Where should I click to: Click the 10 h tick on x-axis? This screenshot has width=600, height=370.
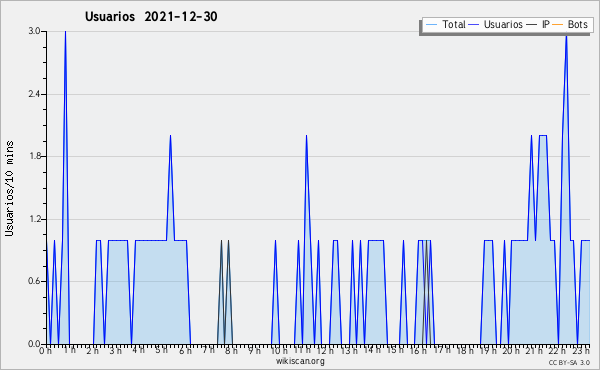pos(279,350)
